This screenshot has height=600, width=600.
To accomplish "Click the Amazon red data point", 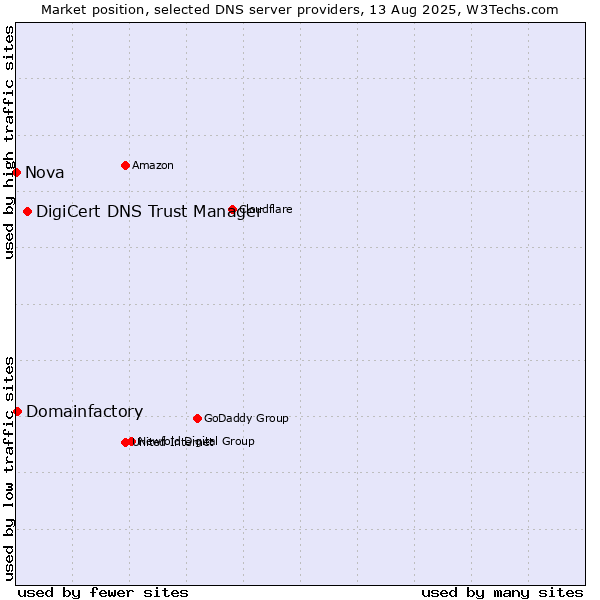I will (125, 165).
